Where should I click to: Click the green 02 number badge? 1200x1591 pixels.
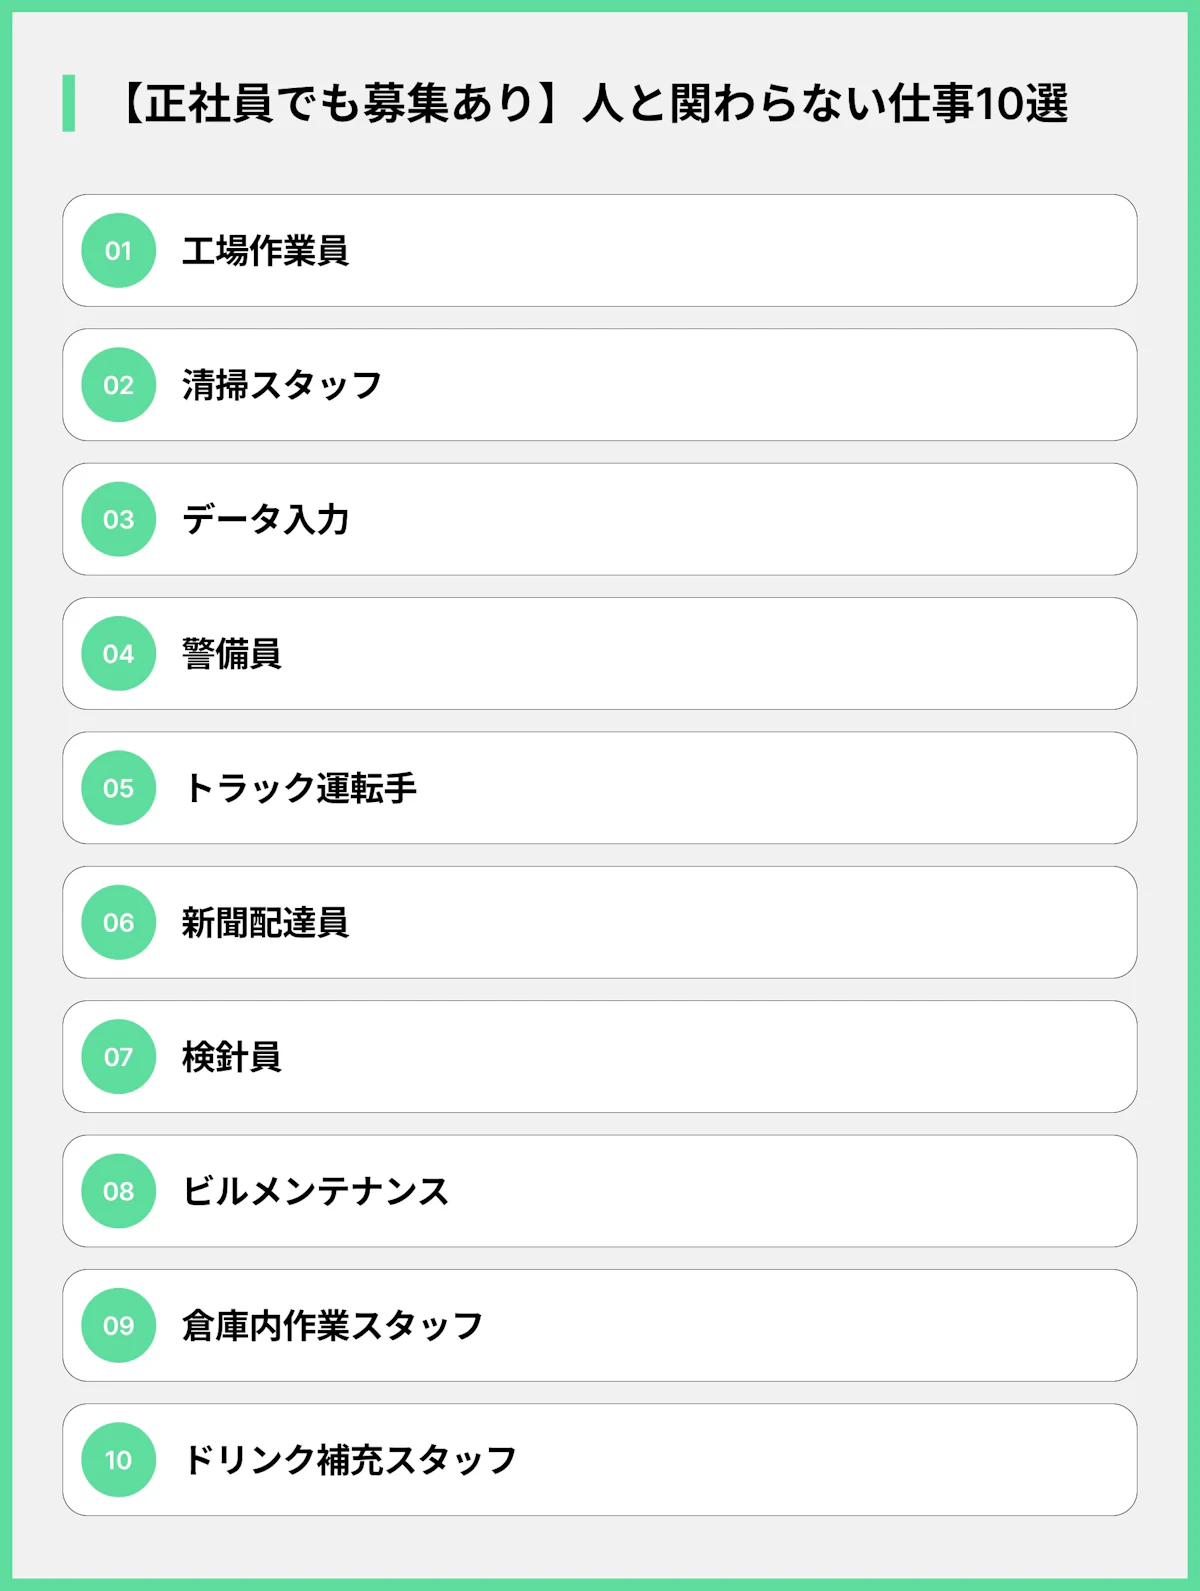click(x=118, y=385)
